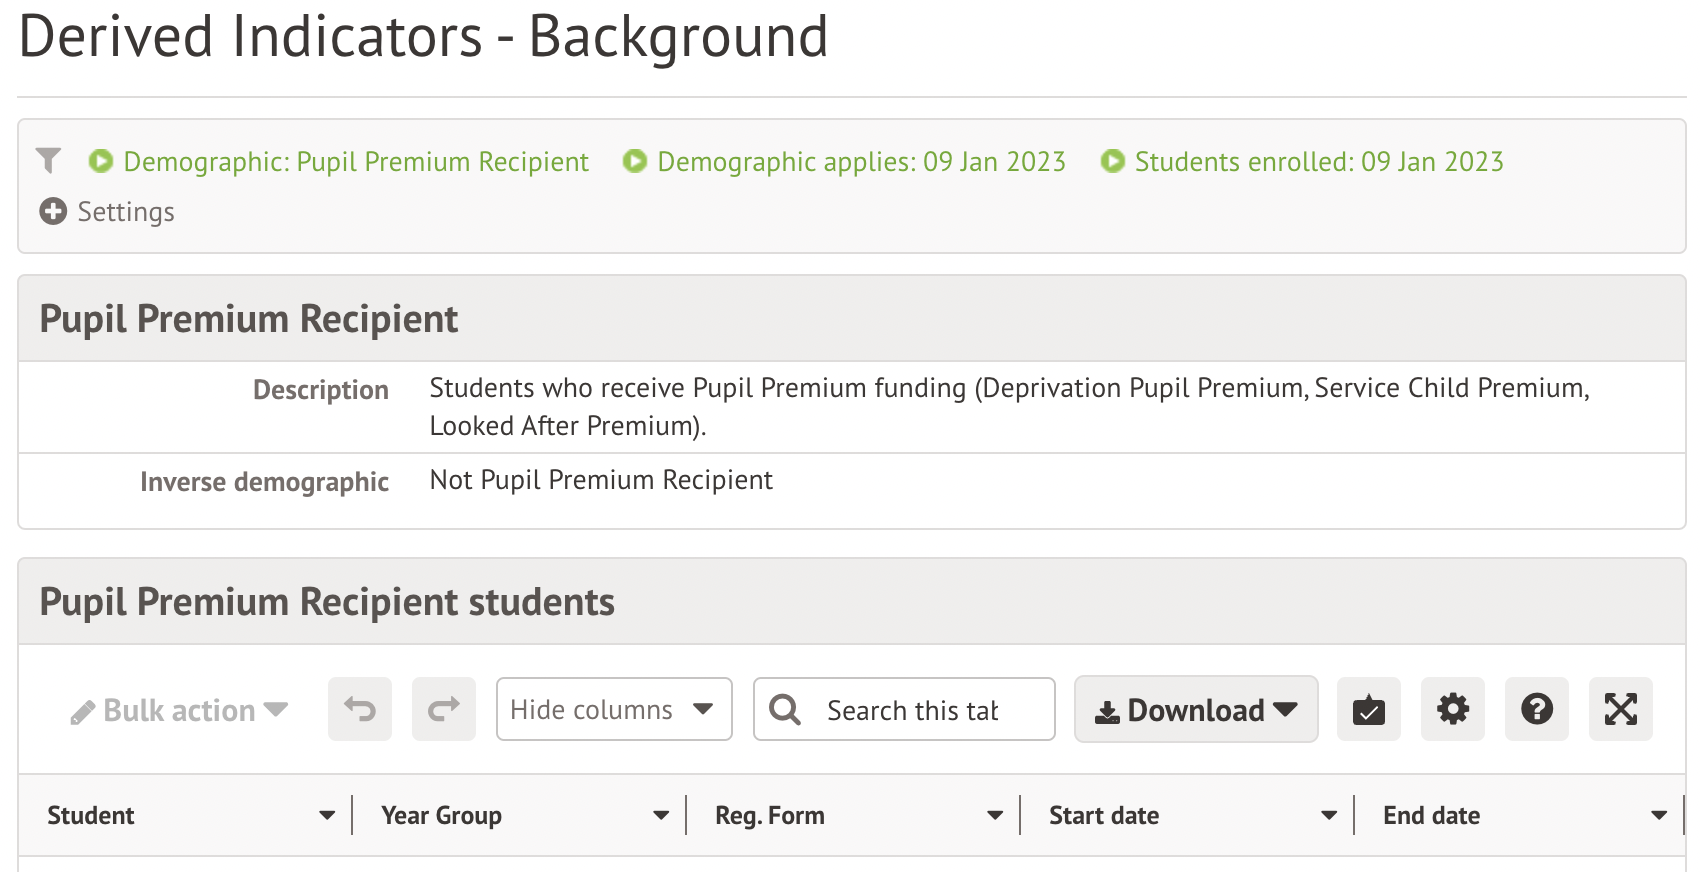Screen dimensions: 1700x872
Task: Open the Bulk action dropdown
Action: (x=180, y=710)
